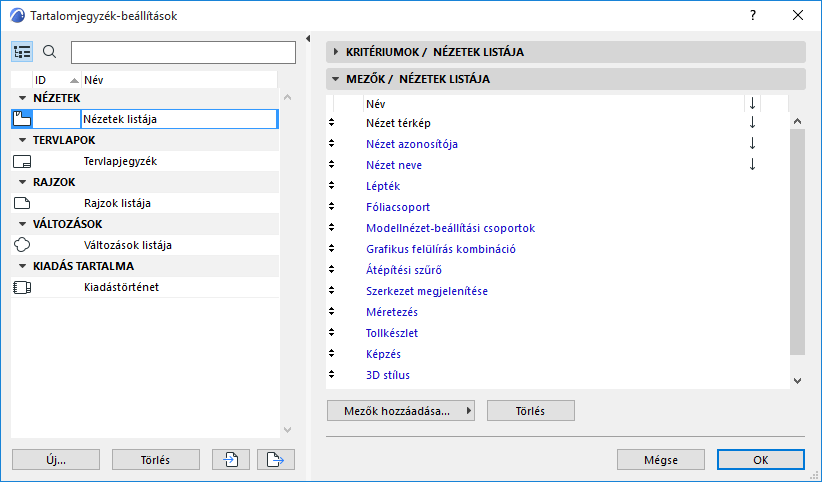Click the Új... button
Image resolution: width=822 pixels, height=482 pixels.
point(56,460)
